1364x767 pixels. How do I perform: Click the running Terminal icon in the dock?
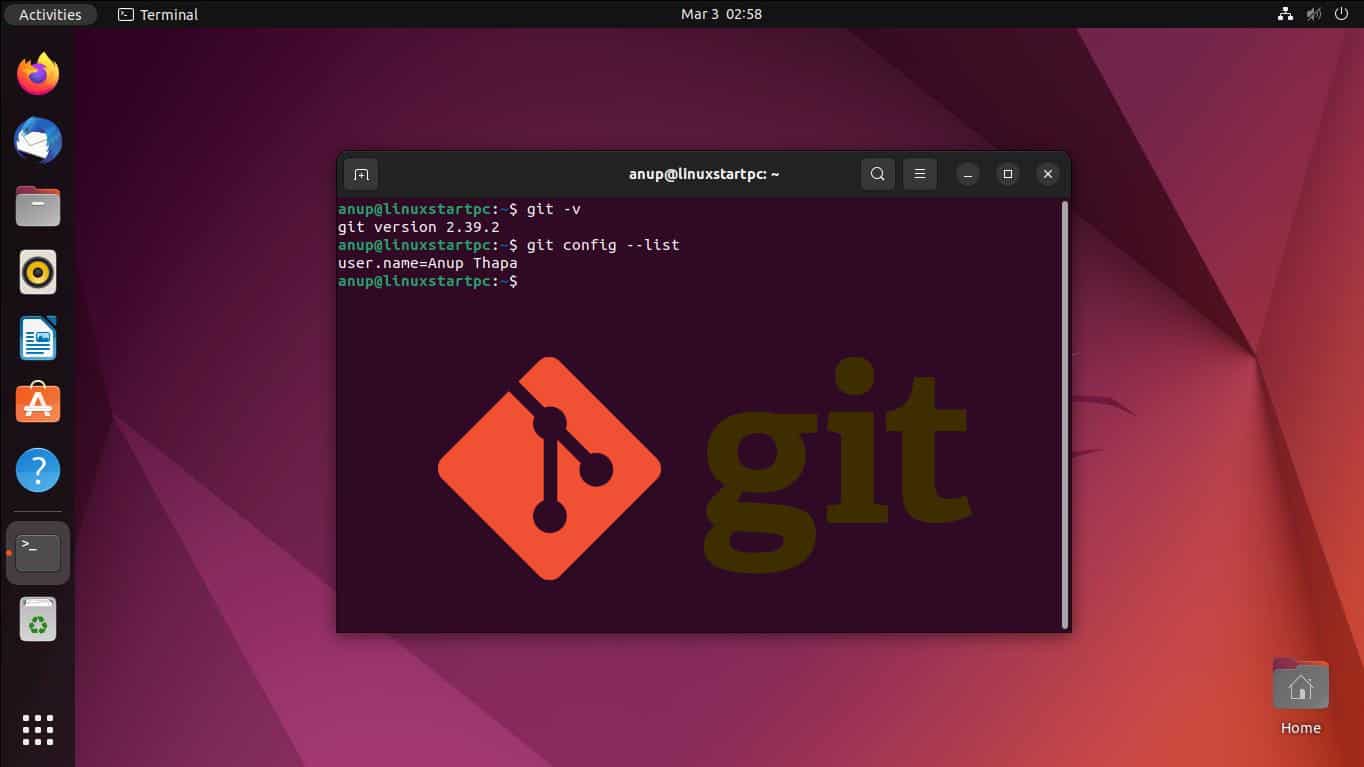[x=37, y=551]
